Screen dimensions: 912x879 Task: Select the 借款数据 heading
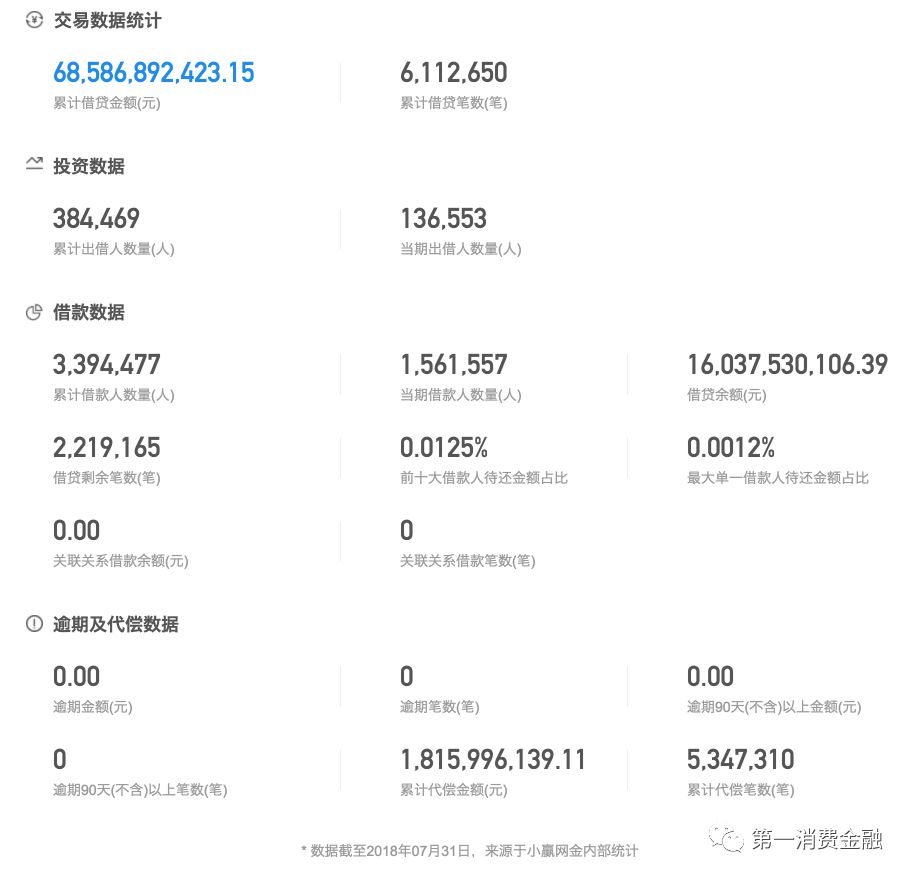[x=88, y=312]
